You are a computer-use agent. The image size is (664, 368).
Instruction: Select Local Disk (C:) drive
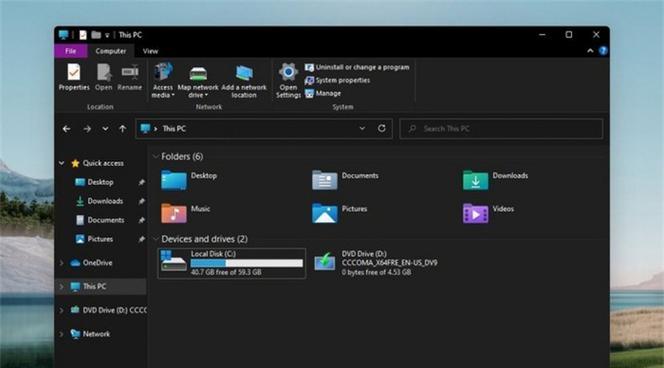tap(232, 263)
